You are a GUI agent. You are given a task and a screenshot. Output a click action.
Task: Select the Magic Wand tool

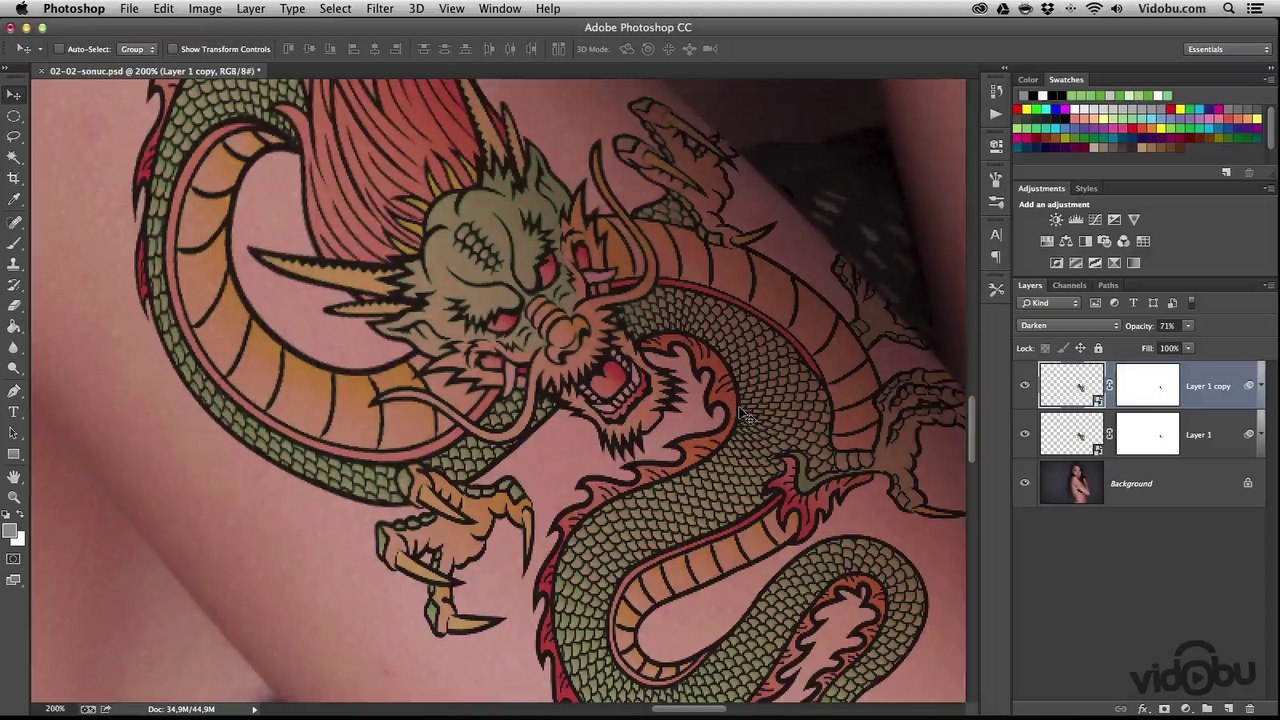coord(14,157)
